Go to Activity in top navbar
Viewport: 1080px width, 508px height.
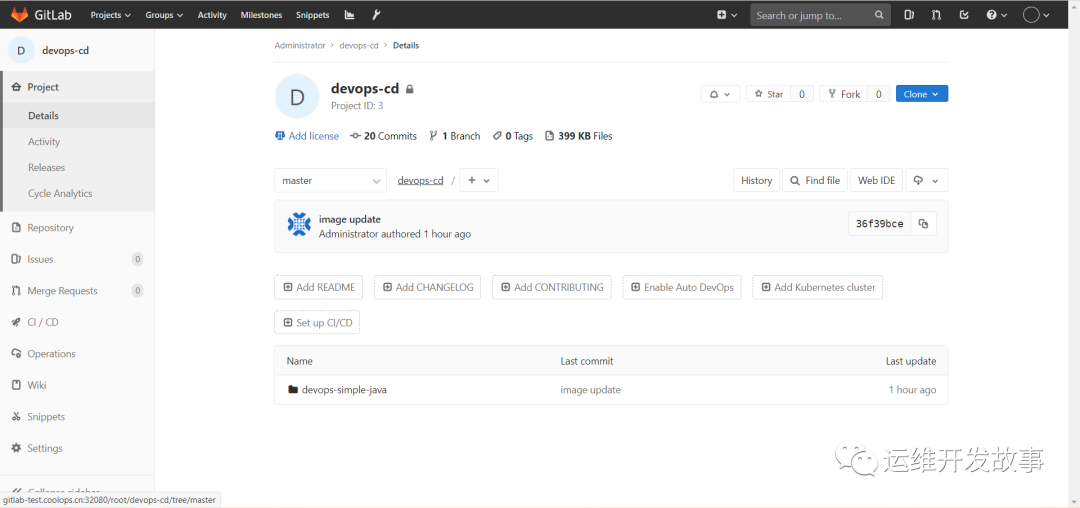coord(211,14)
